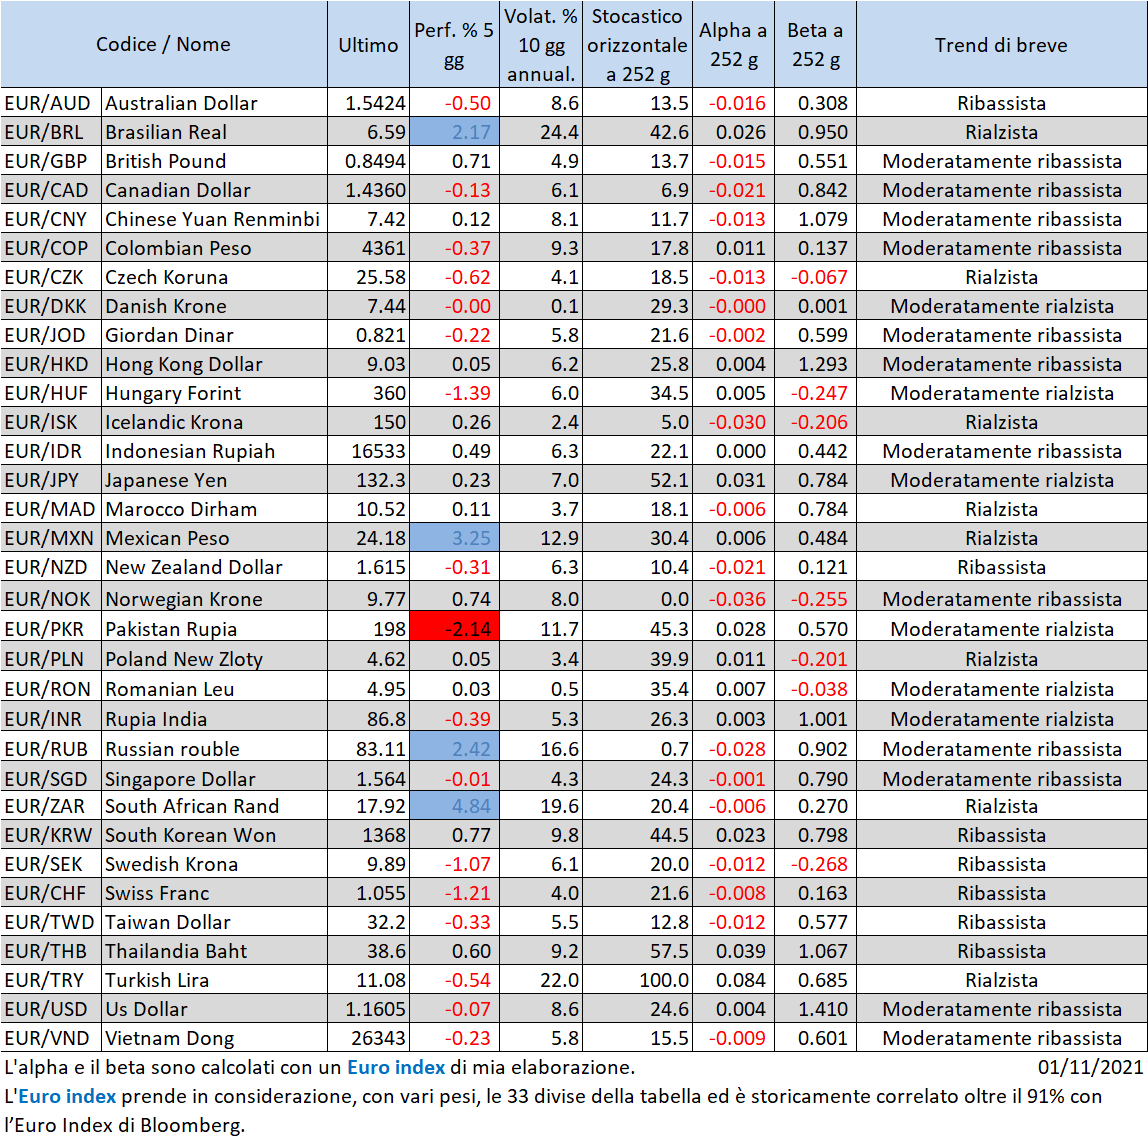Click the Brasilian Real trend 'Rialzista'
This screenshot has height=1139, width=1148.
tap(1002, 132)
